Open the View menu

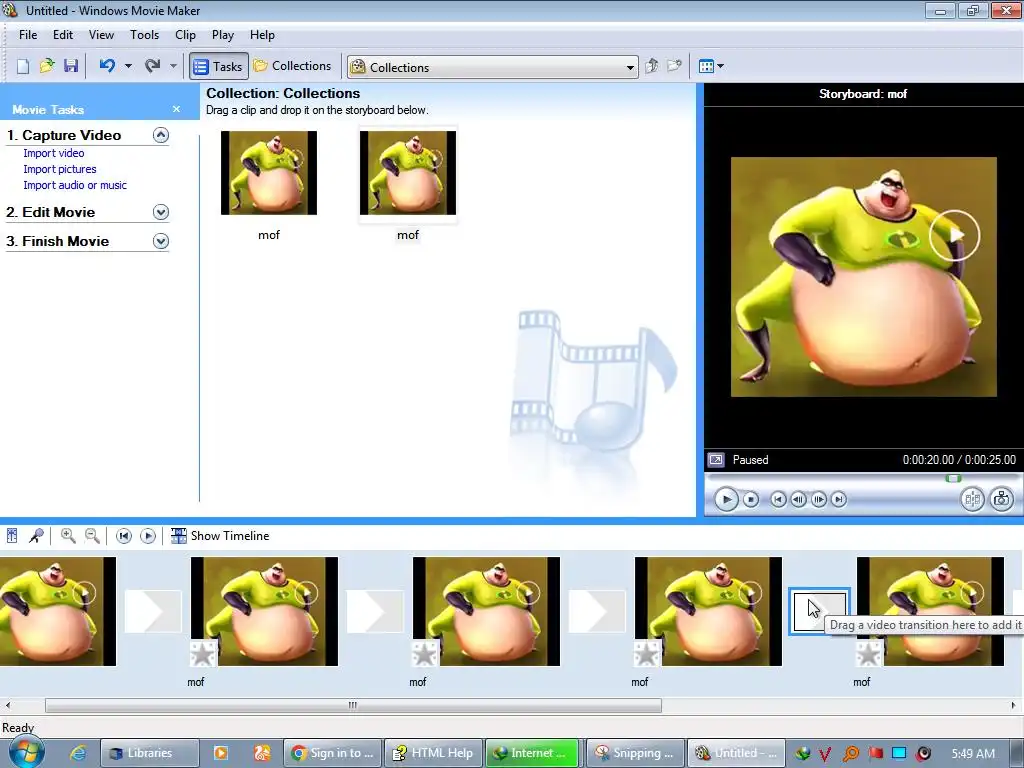(x=101, y=35)
